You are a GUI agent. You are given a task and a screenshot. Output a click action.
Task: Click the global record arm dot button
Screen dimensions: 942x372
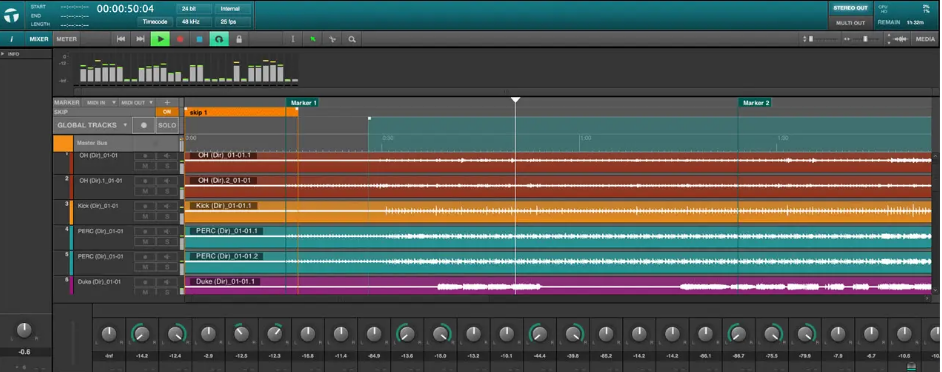[x=144, y=125]
